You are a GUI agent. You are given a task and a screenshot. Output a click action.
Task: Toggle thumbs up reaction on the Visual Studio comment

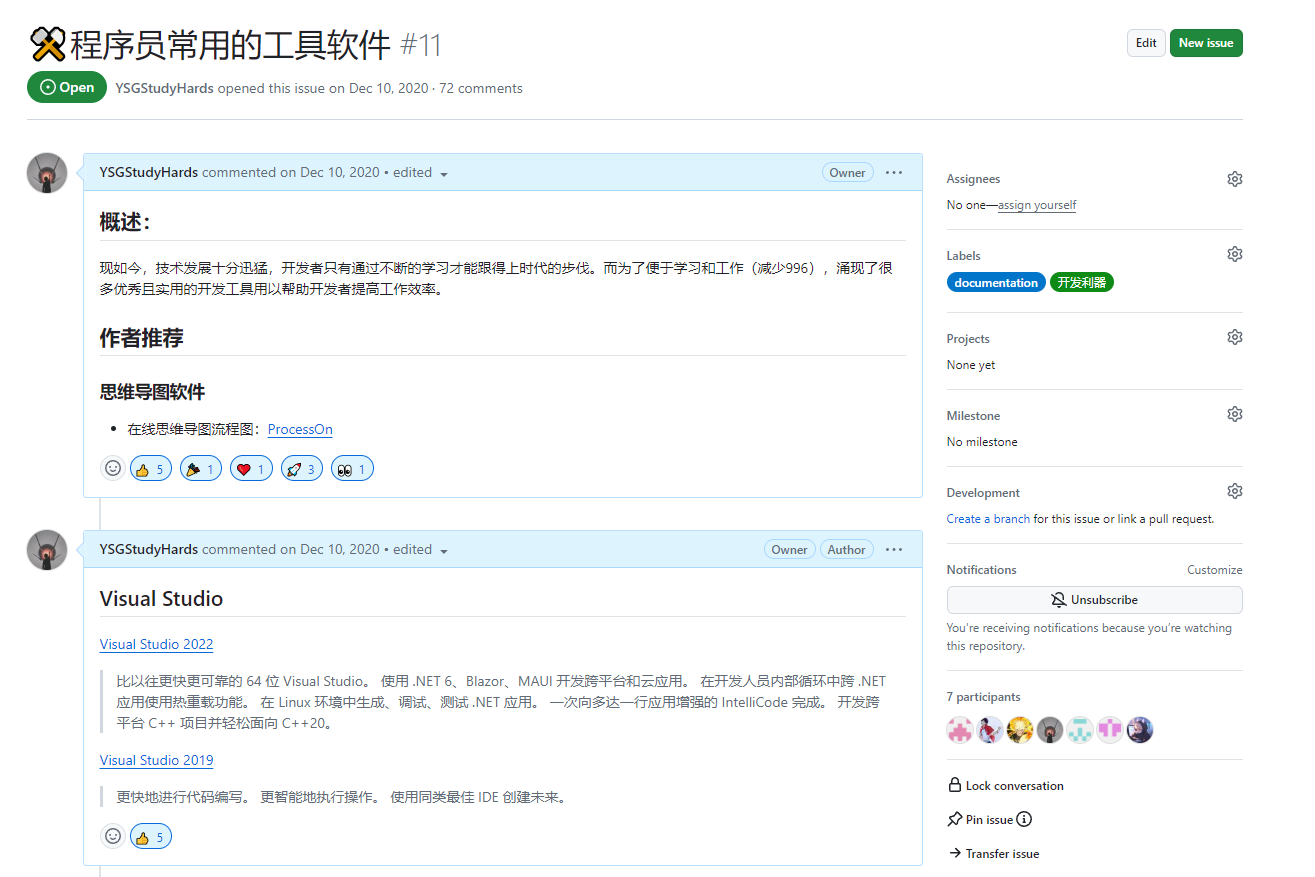150,837
